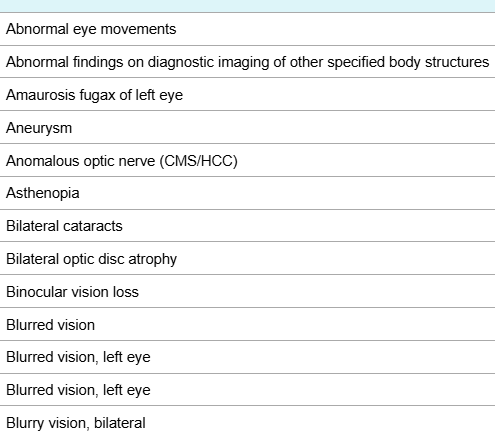Pick Blurry vision, bilateral

[x=247, y=422]
